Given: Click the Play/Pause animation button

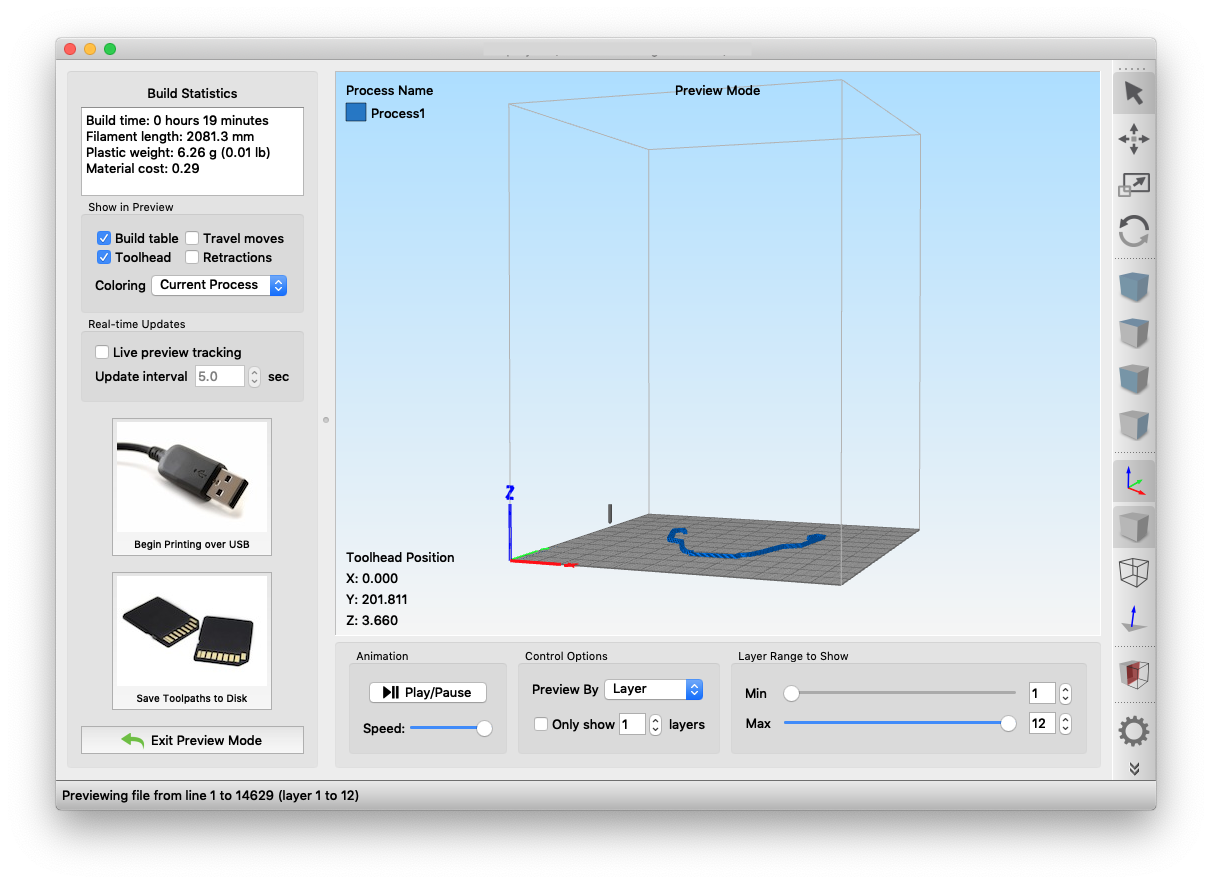Looking at the screenshot, I should [427, 692].
